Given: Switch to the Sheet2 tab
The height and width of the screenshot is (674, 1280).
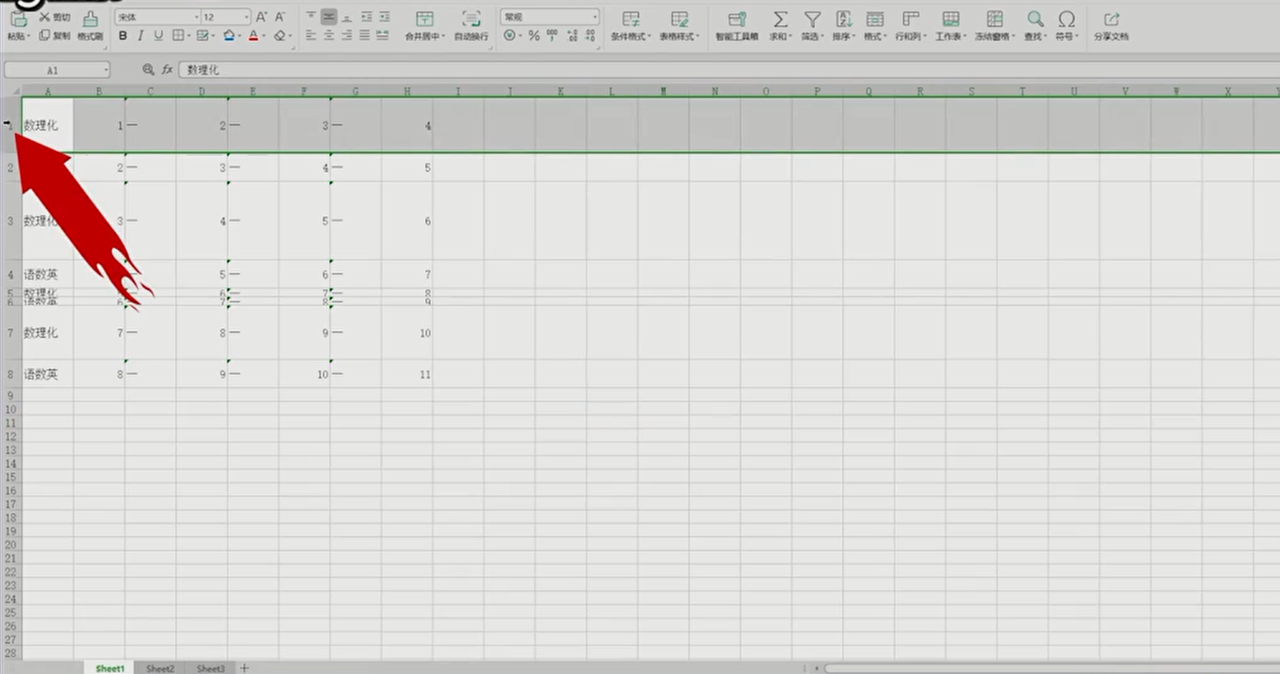Looking at the screenshot, I should click(160, 668).
